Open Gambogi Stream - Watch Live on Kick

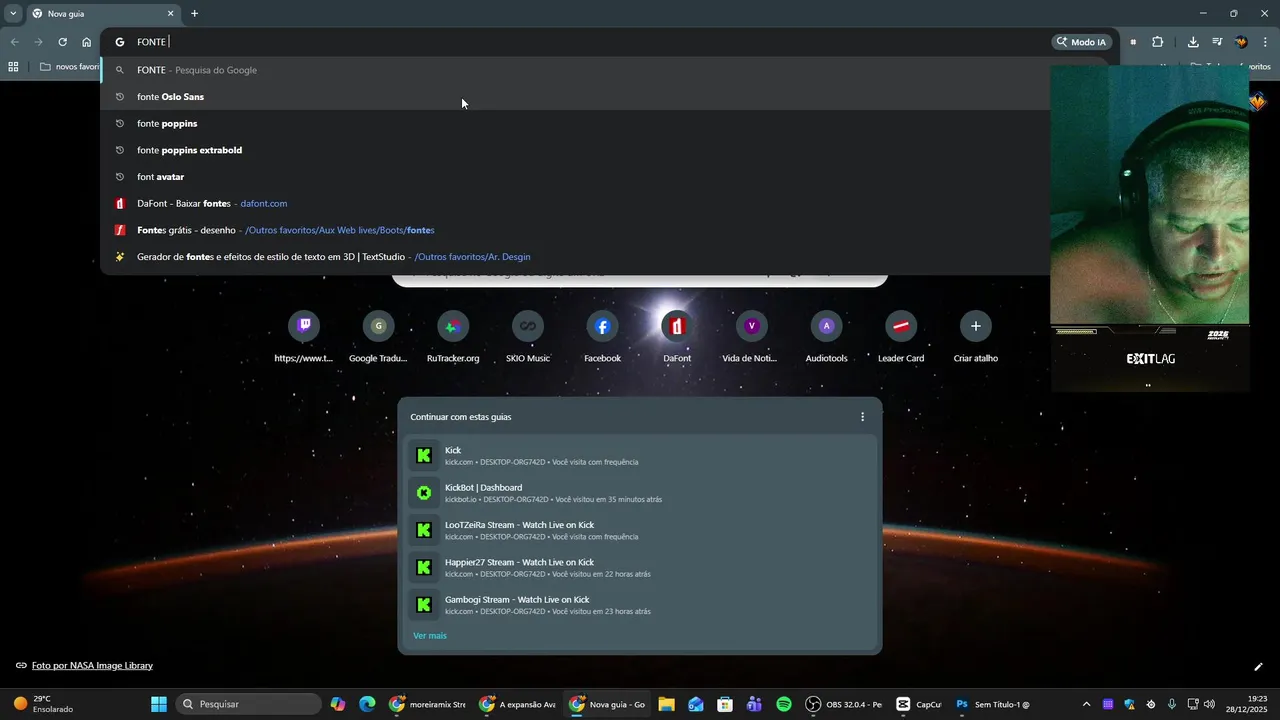pyautogui.click(x=640, y=604)
